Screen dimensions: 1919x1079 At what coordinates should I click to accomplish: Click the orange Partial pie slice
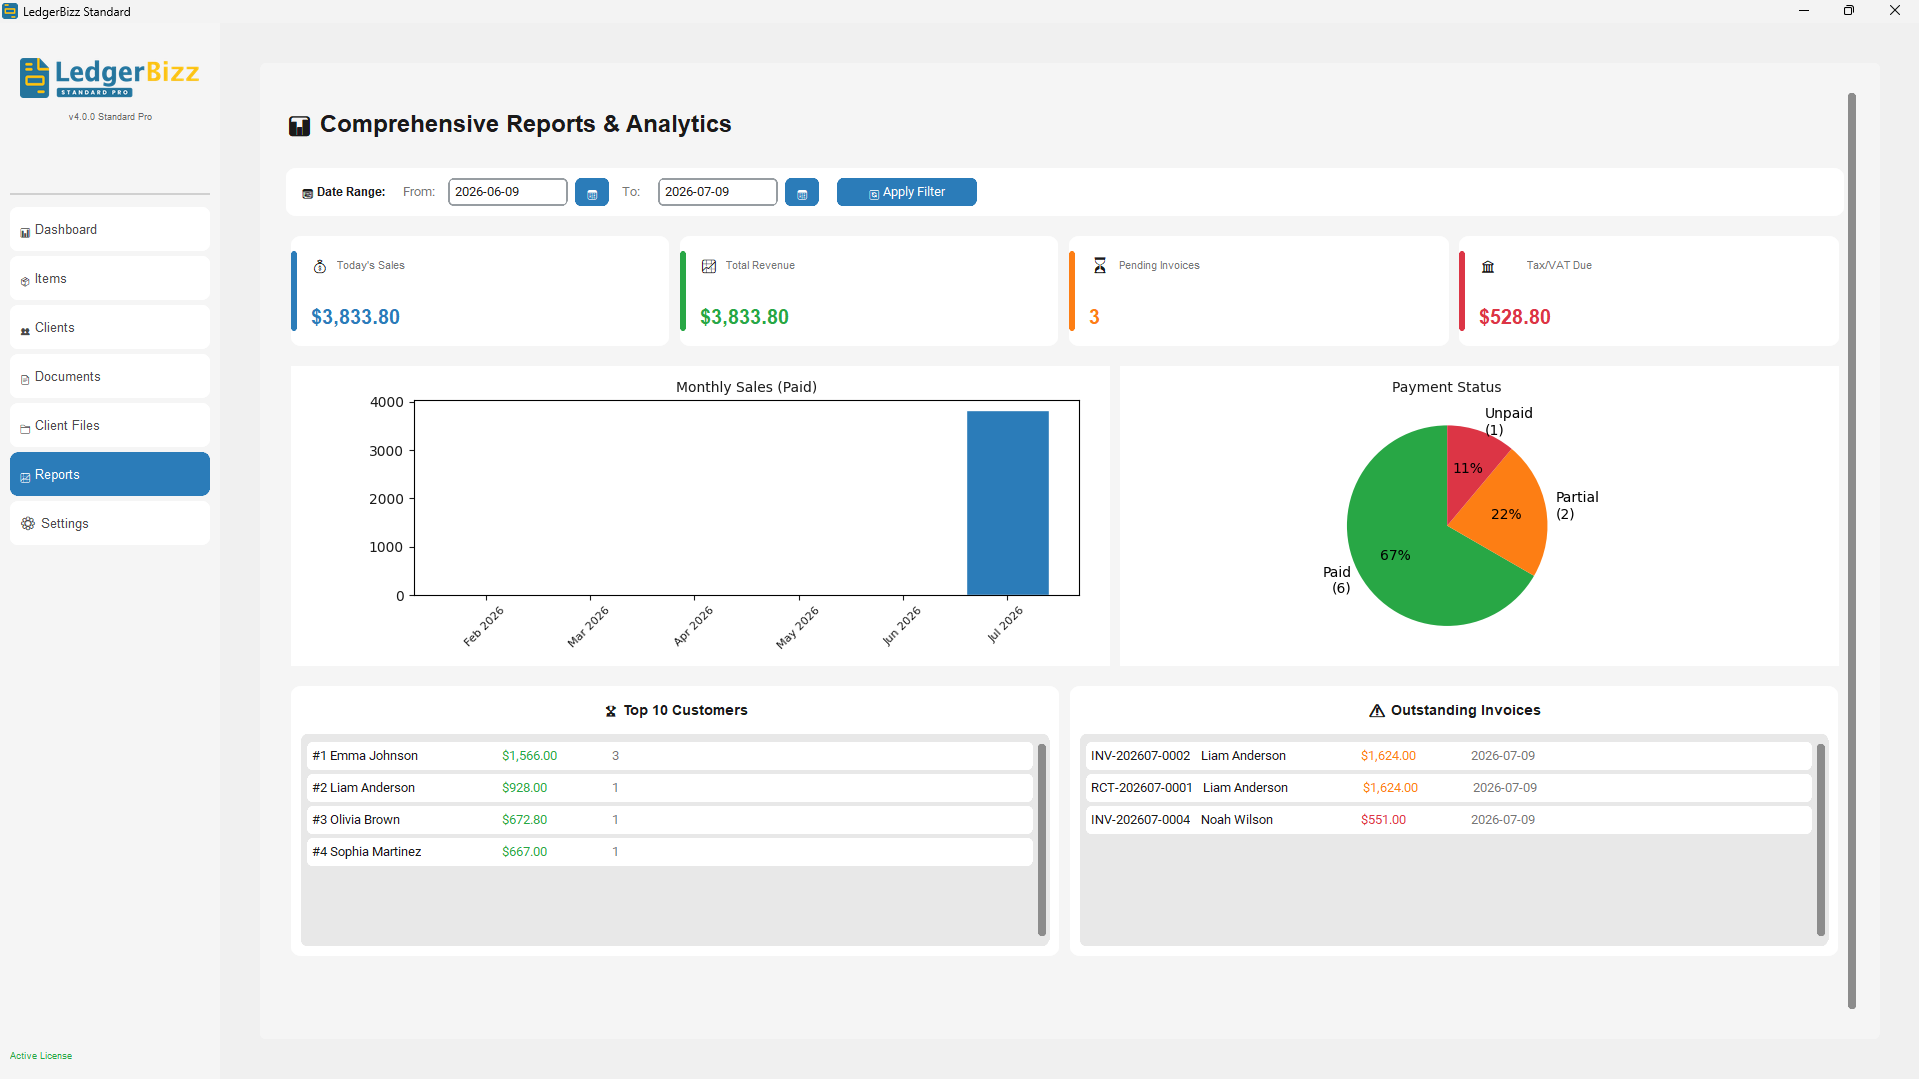click(x=1505, y=514)
